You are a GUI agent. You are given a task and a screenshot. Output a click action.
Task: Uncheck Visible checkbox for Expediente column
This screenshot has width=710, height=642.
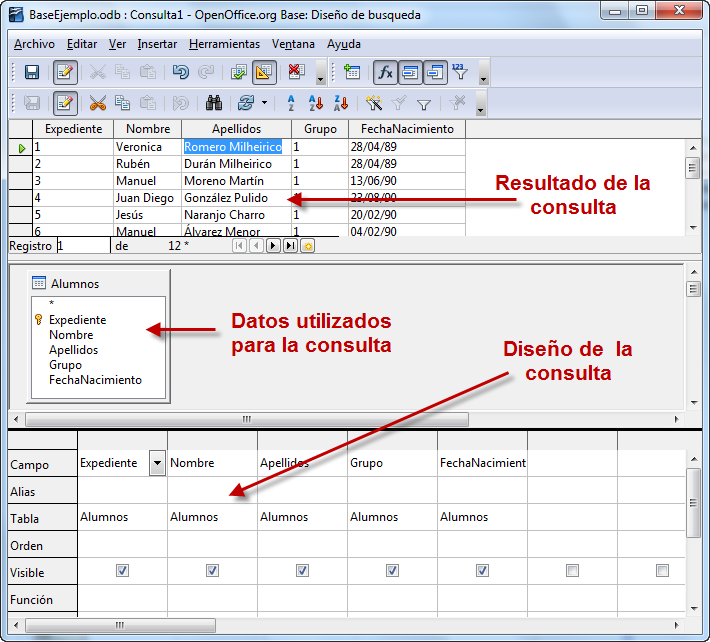[x=122, y=570]
